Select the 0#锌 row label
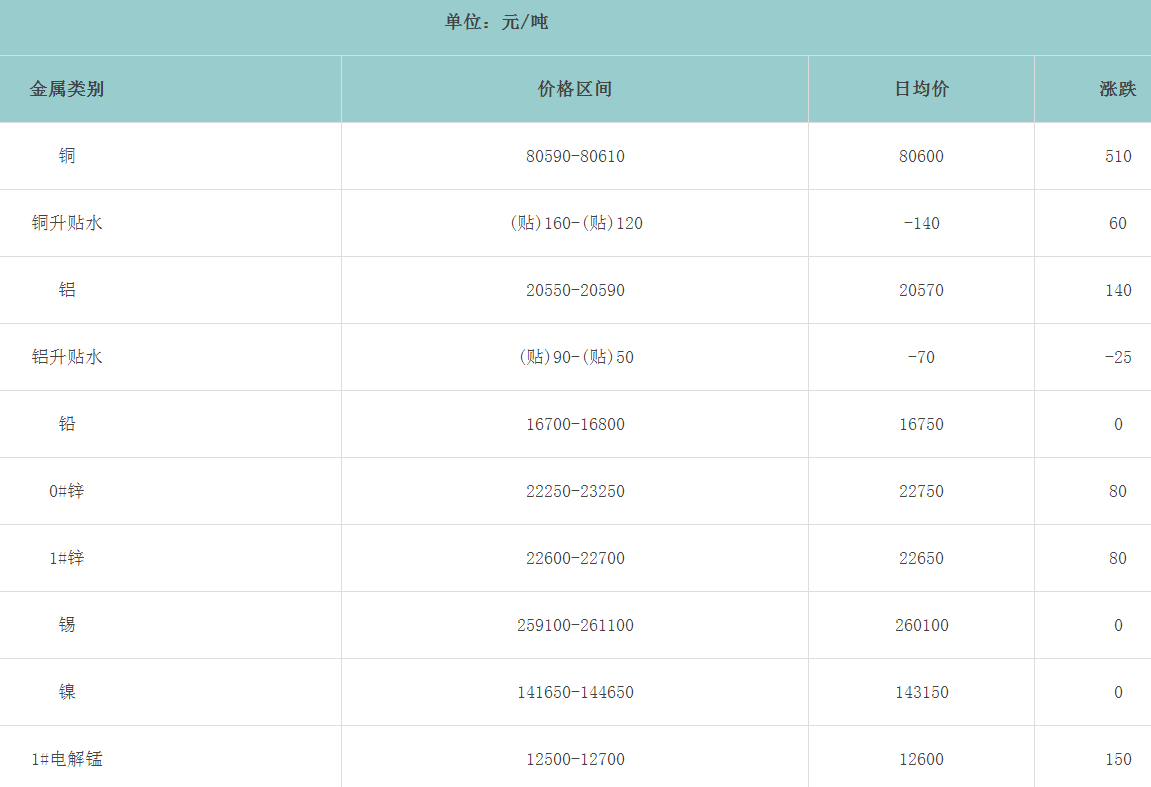Image resolution: width=1151 pixels, height=787 pixels. click(x=67, y=491)
